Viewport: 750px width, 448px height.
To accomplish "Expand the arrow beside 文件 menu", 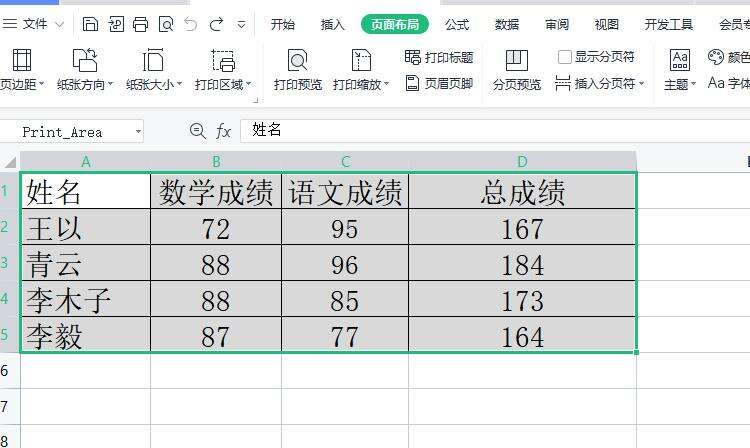I will tap(59, 24).
